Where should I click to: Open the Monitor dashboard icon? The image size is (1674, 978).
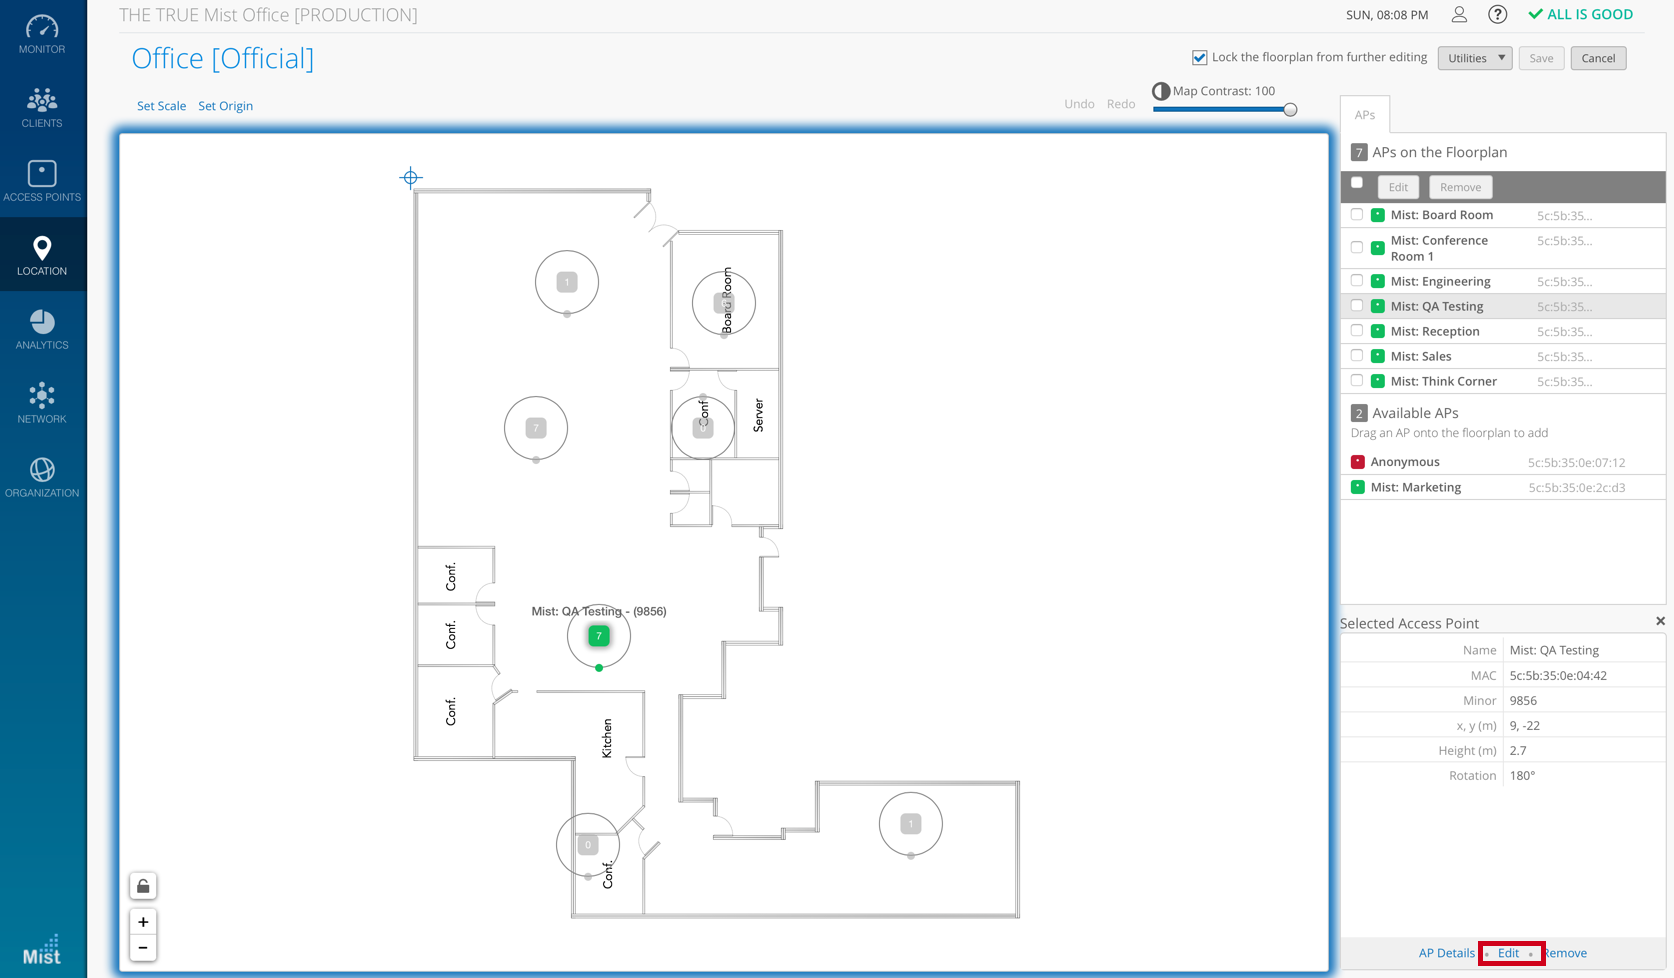[x=42, y=34]
